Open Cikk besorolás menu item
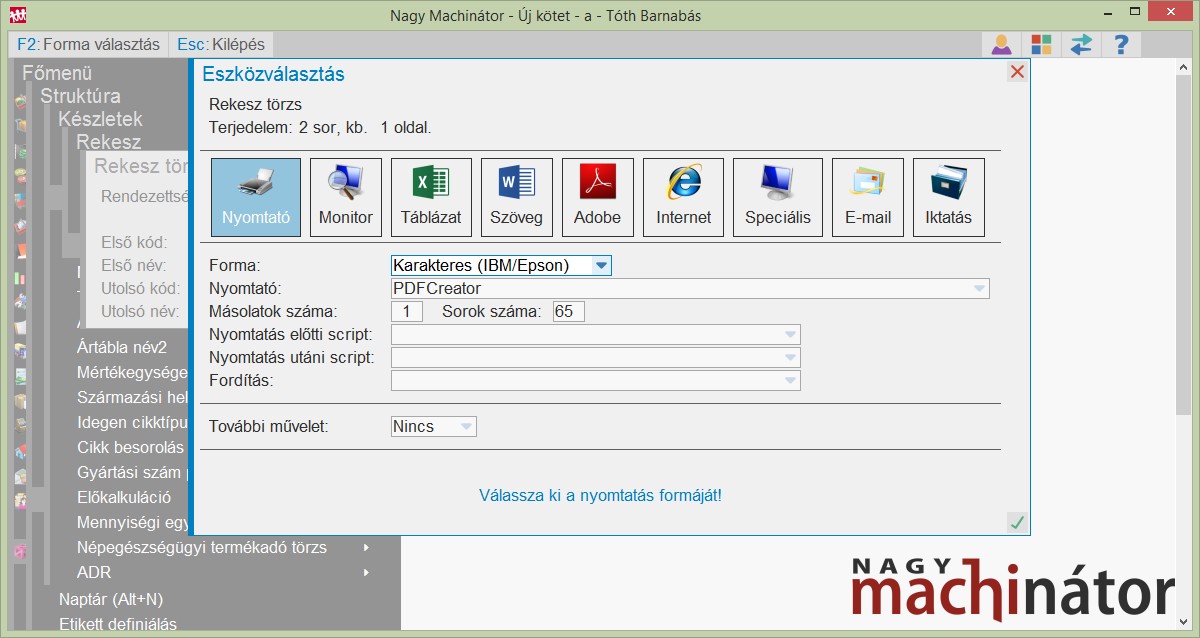 130,447
